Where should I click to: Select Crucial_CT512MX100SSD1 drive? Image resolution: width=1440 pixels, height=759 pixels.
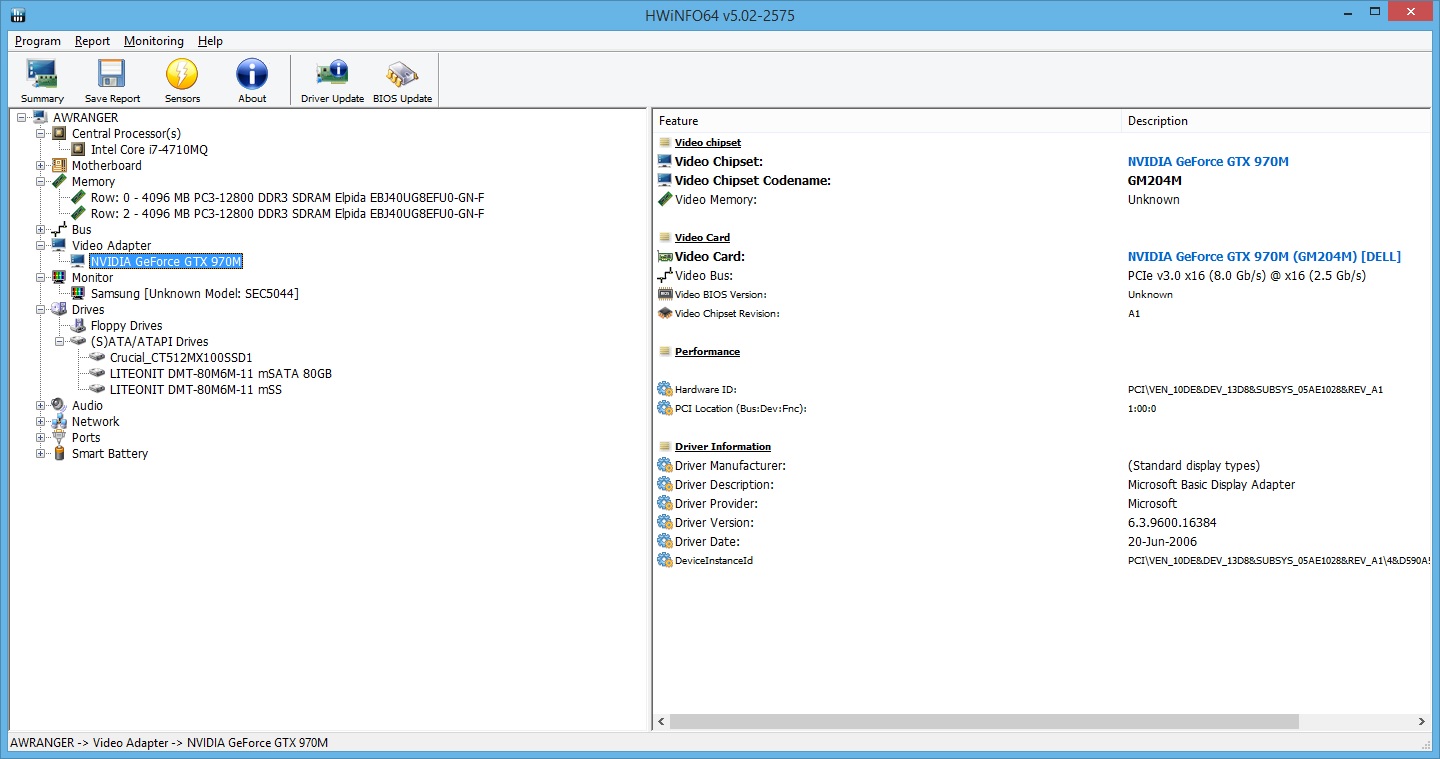[181, 358]
